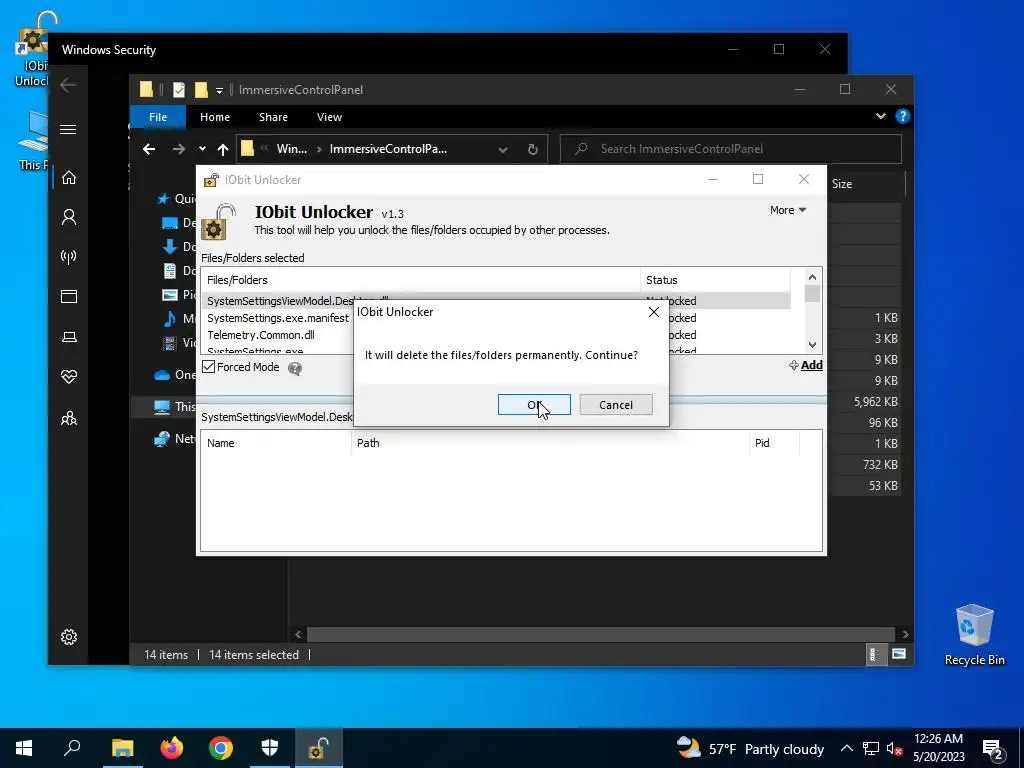Click Properties icon in Explorer title bar
Screen dimensions: 1024x768
[x=178, y=89]
